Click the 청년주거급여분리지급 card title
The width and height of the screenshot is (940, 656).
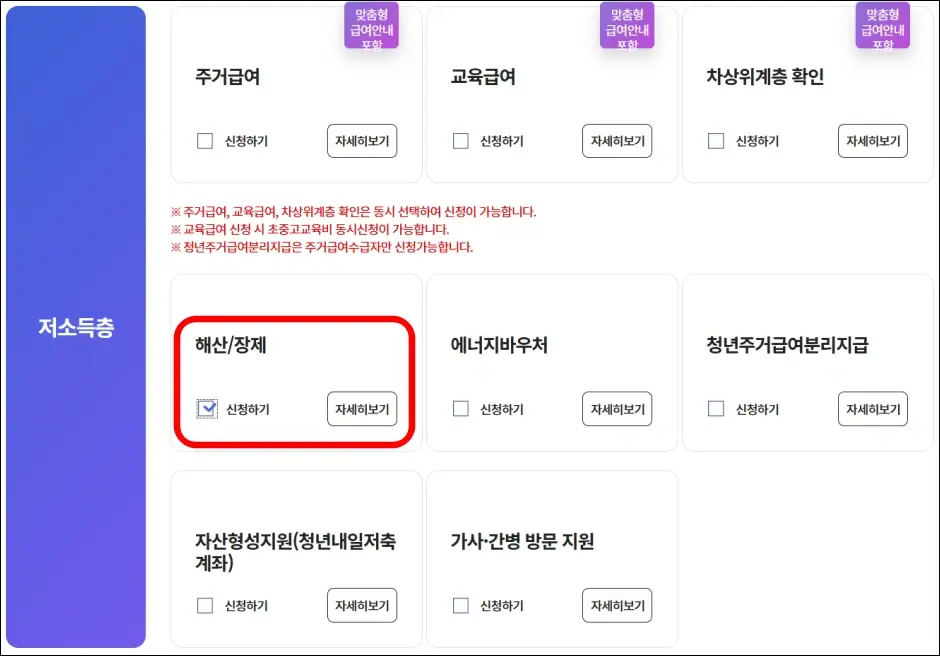pyautogui.click(x=787, y=345)
